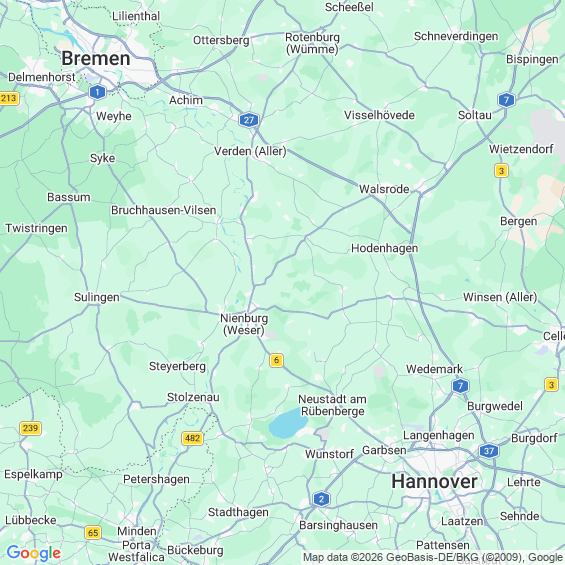
Task: Select the Neustadt am Rübenberge label
Action: pos(332,405)
